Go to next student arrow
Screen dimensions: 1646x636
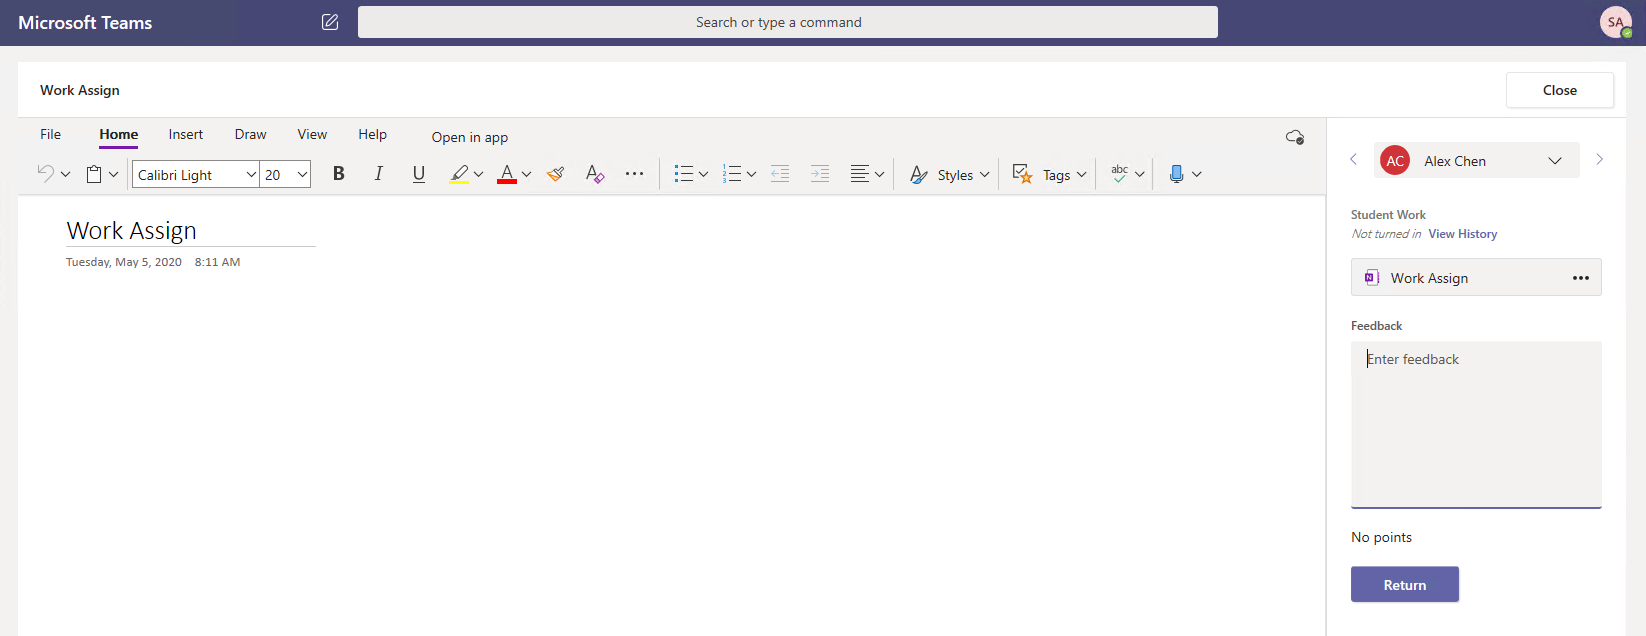[1599, 159]
